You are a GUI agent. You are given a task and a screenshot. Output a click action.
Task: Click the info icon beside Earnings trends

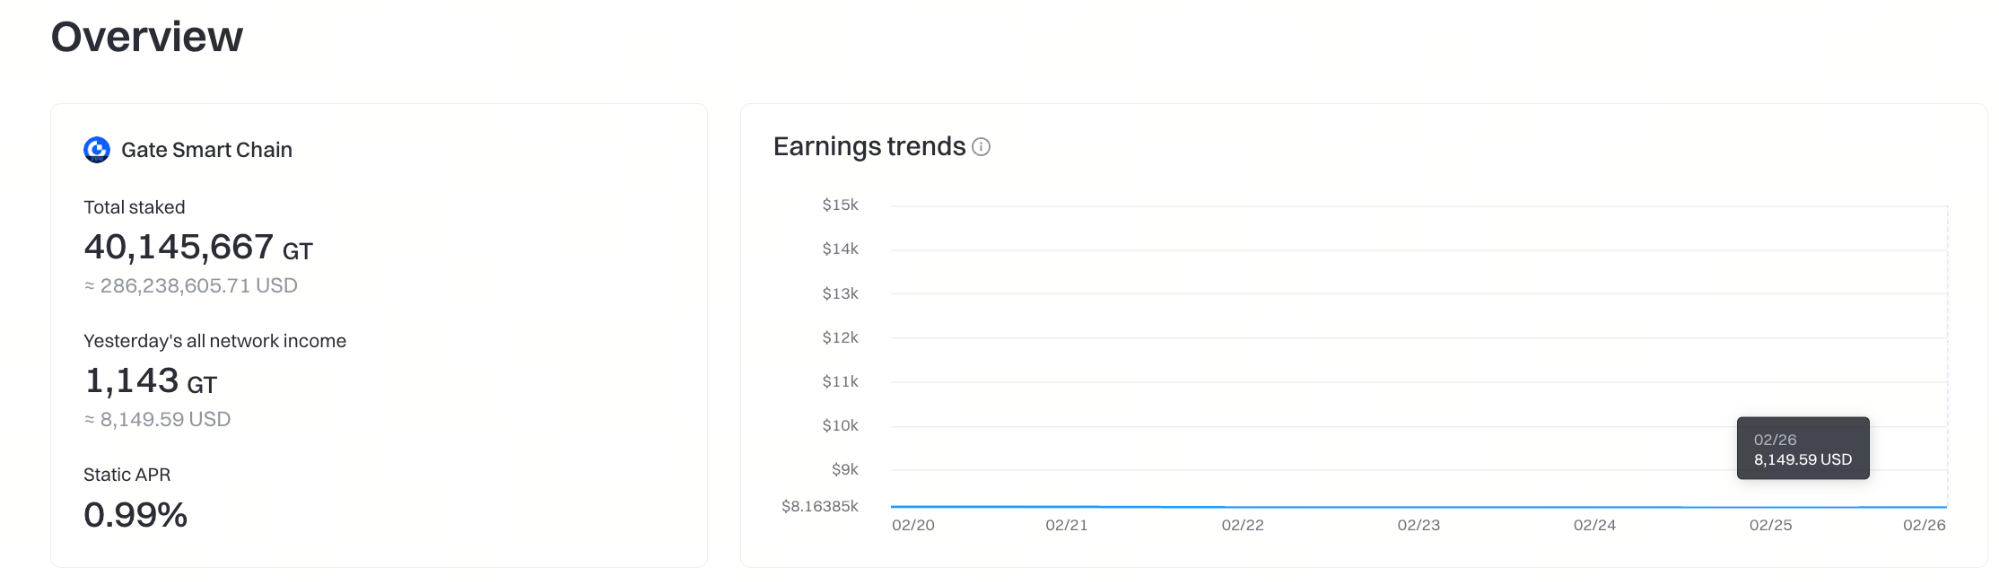point(981,147)
